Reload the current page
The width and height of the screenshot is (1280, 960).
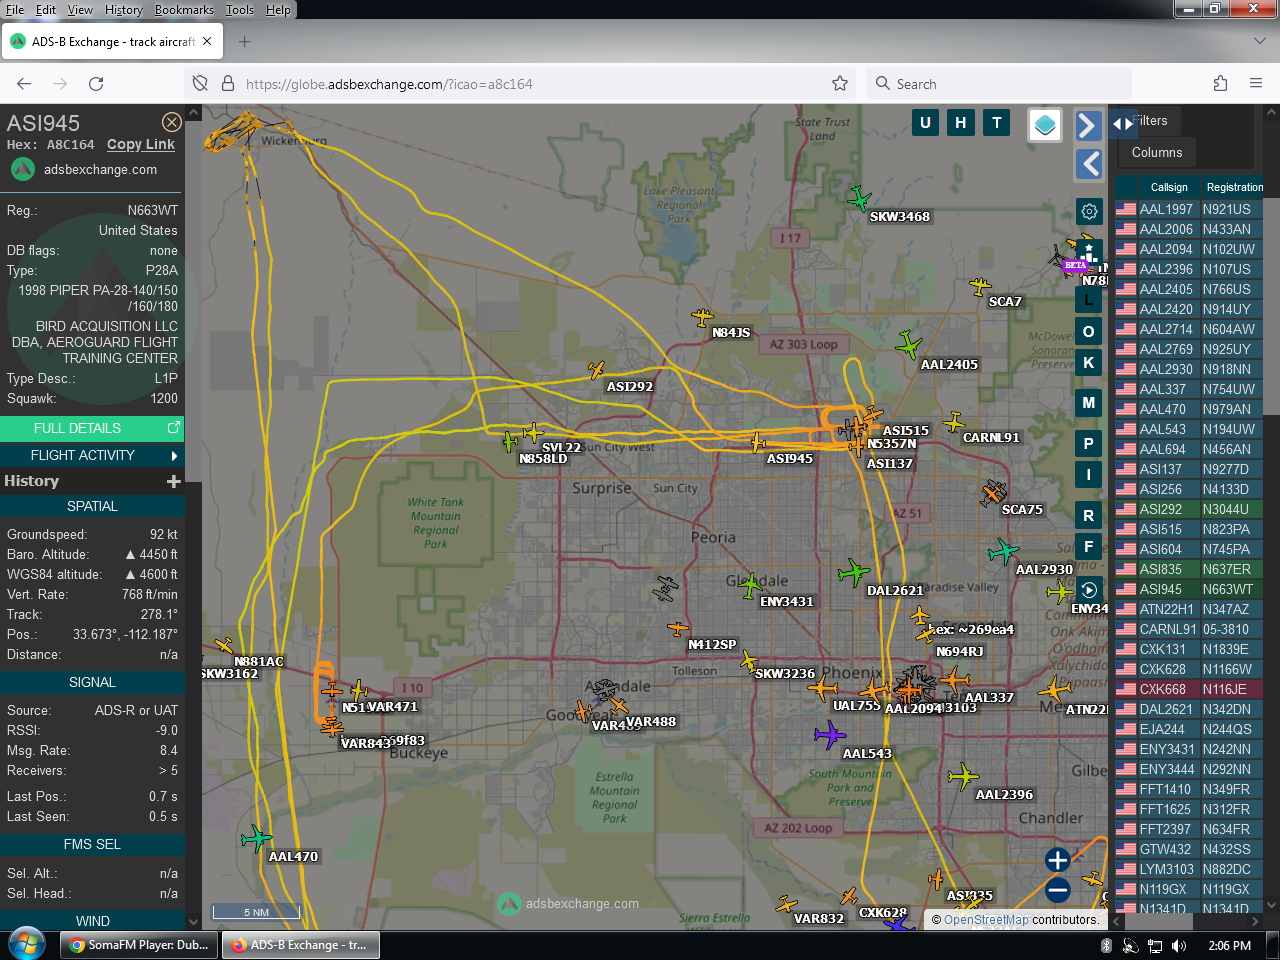pos(96,84)
